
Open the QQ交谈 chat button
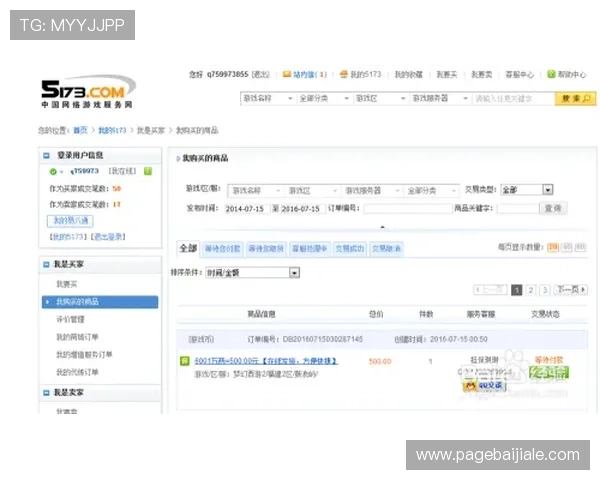click(484, 385)
